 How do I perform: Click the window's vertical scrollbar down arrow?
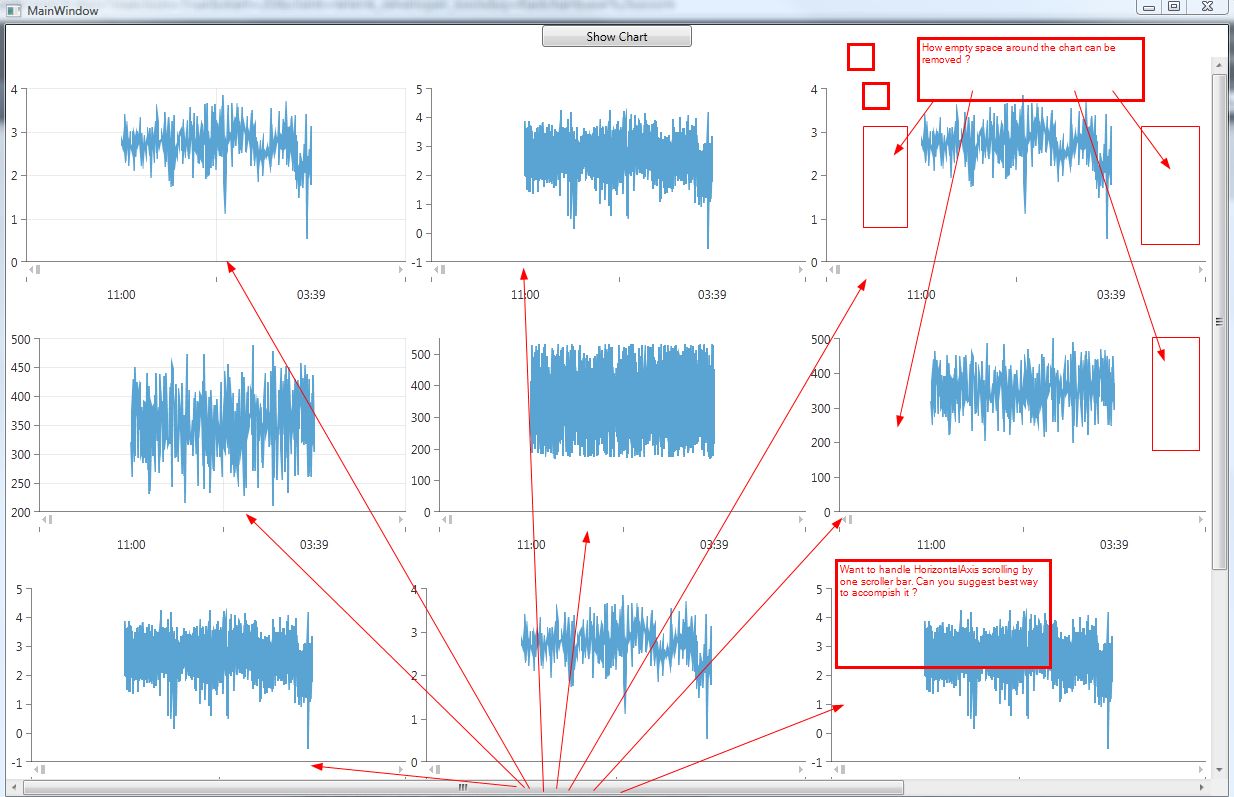(x=1219, y=770)
